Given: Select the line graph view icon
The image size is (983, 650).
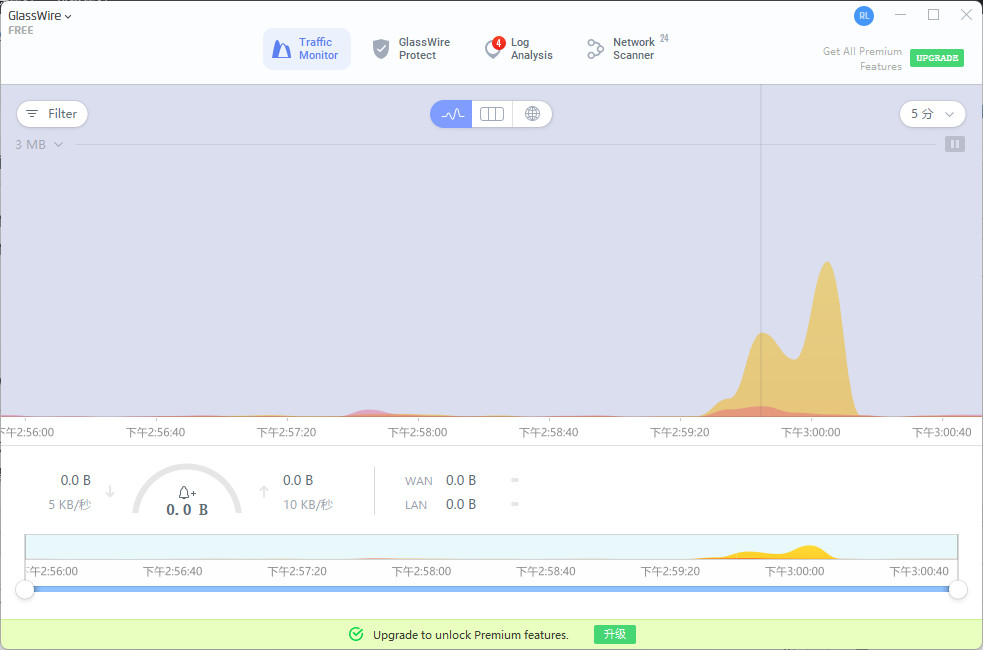Looking at the screenshot, I should 452,114.
